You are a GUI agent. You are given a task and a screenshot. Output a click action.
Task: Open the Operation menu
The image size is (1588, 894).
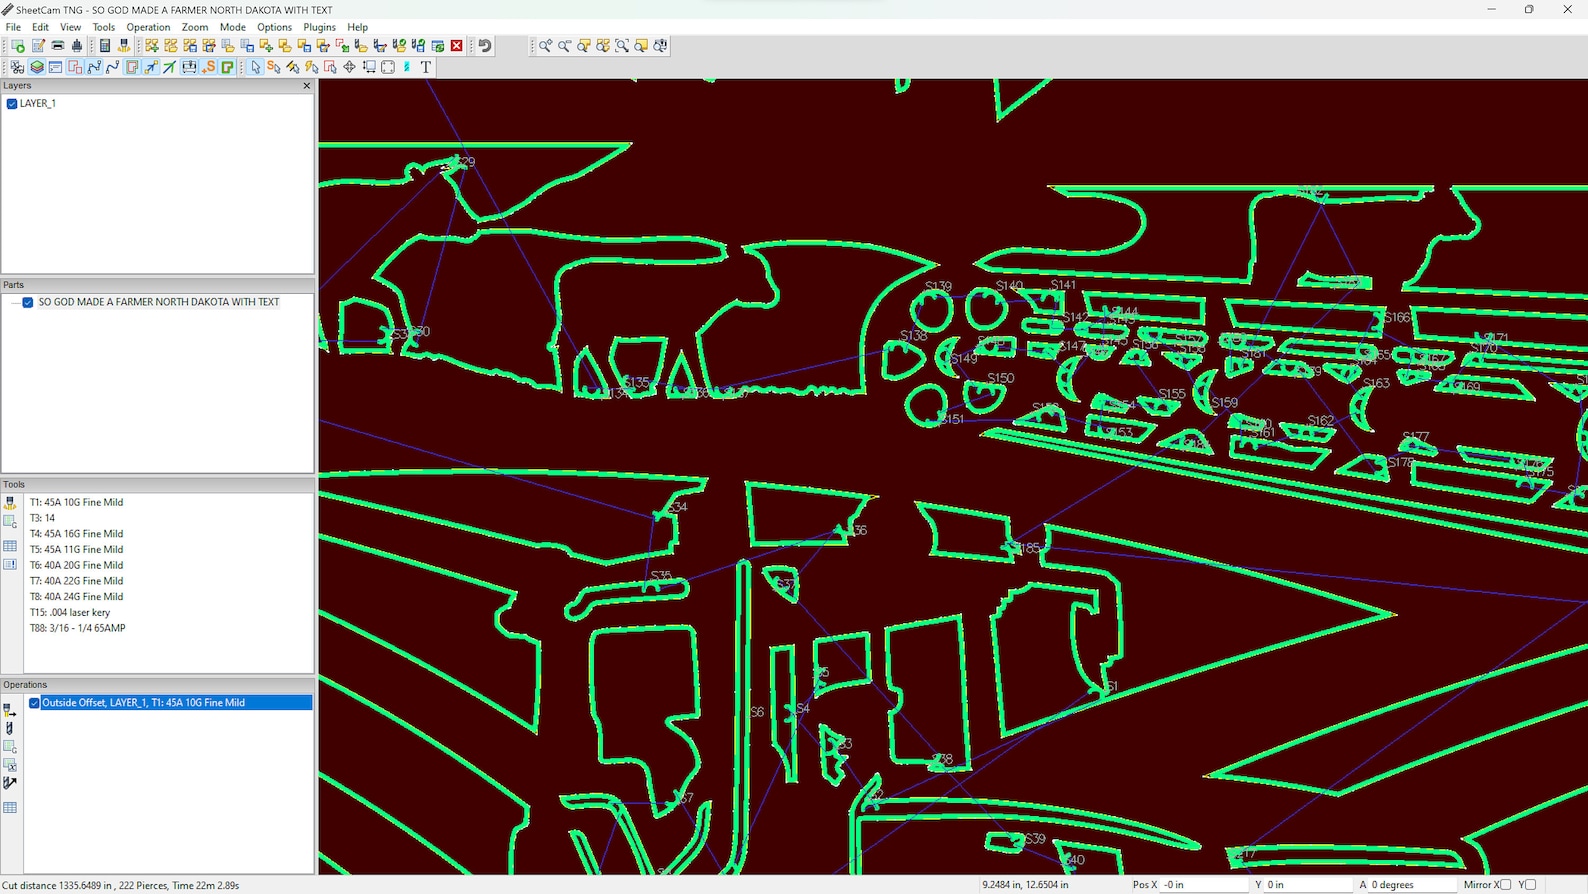pos(148,27)
